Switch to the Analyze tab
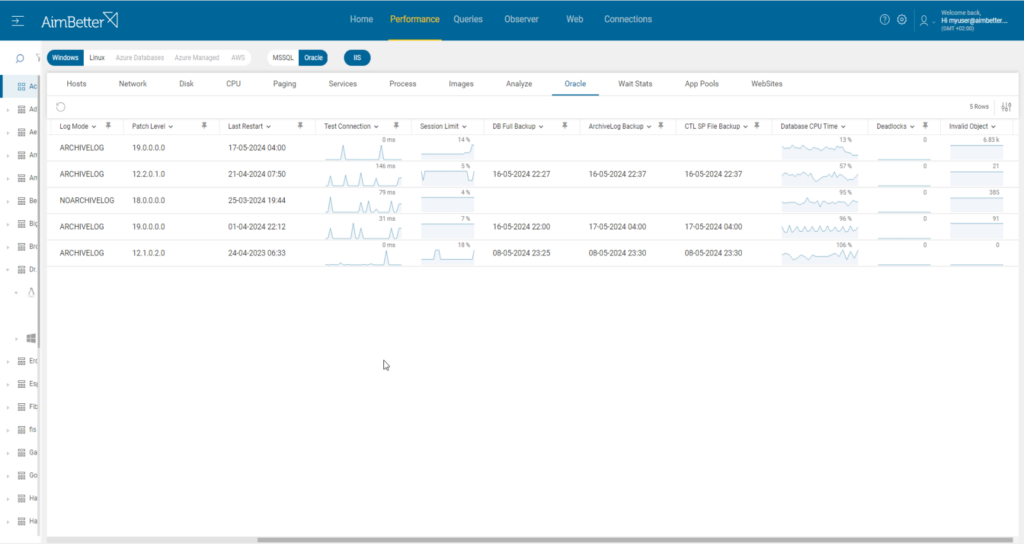This screenshot has width=1024, height=544. (519, 84)
